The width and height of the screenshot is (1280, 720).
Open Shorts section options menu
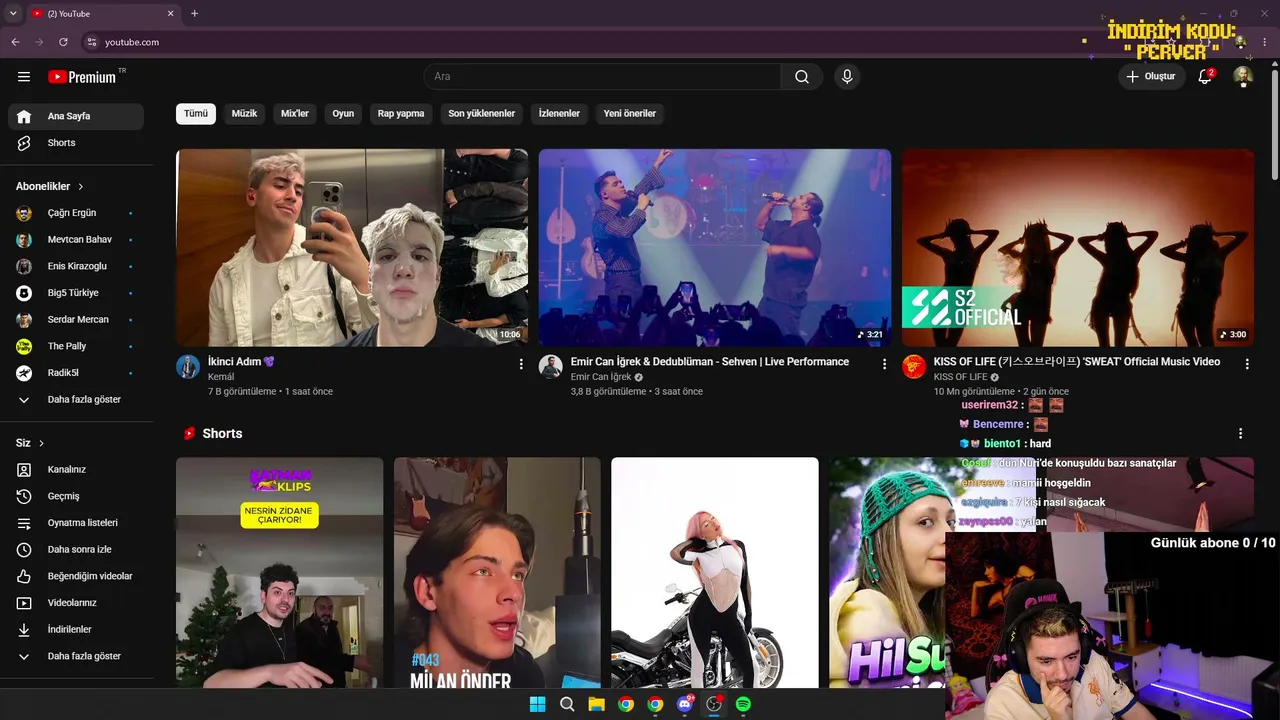pyautogui.click(x=1241, y=434)
